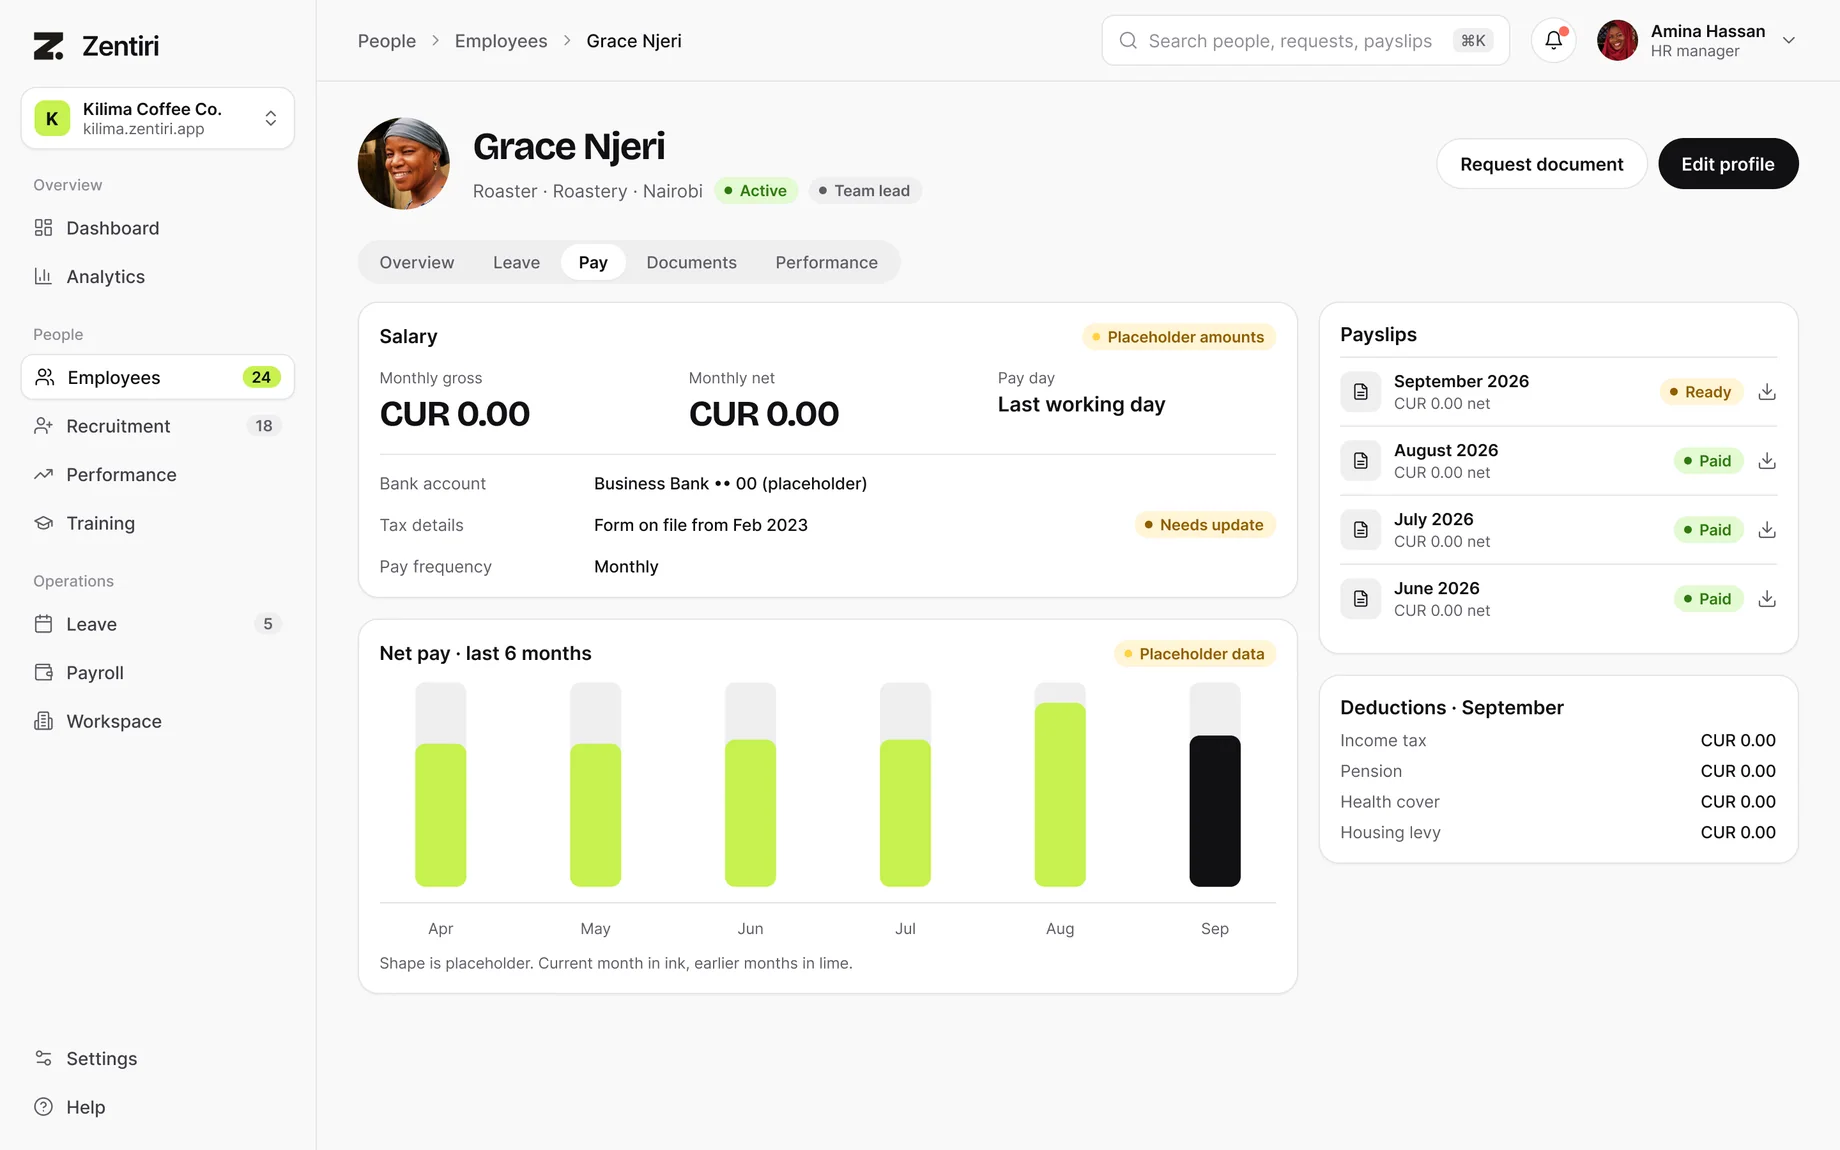Open the Training section
This screenshot has width=1840, height=1150.
coord(158,523)
